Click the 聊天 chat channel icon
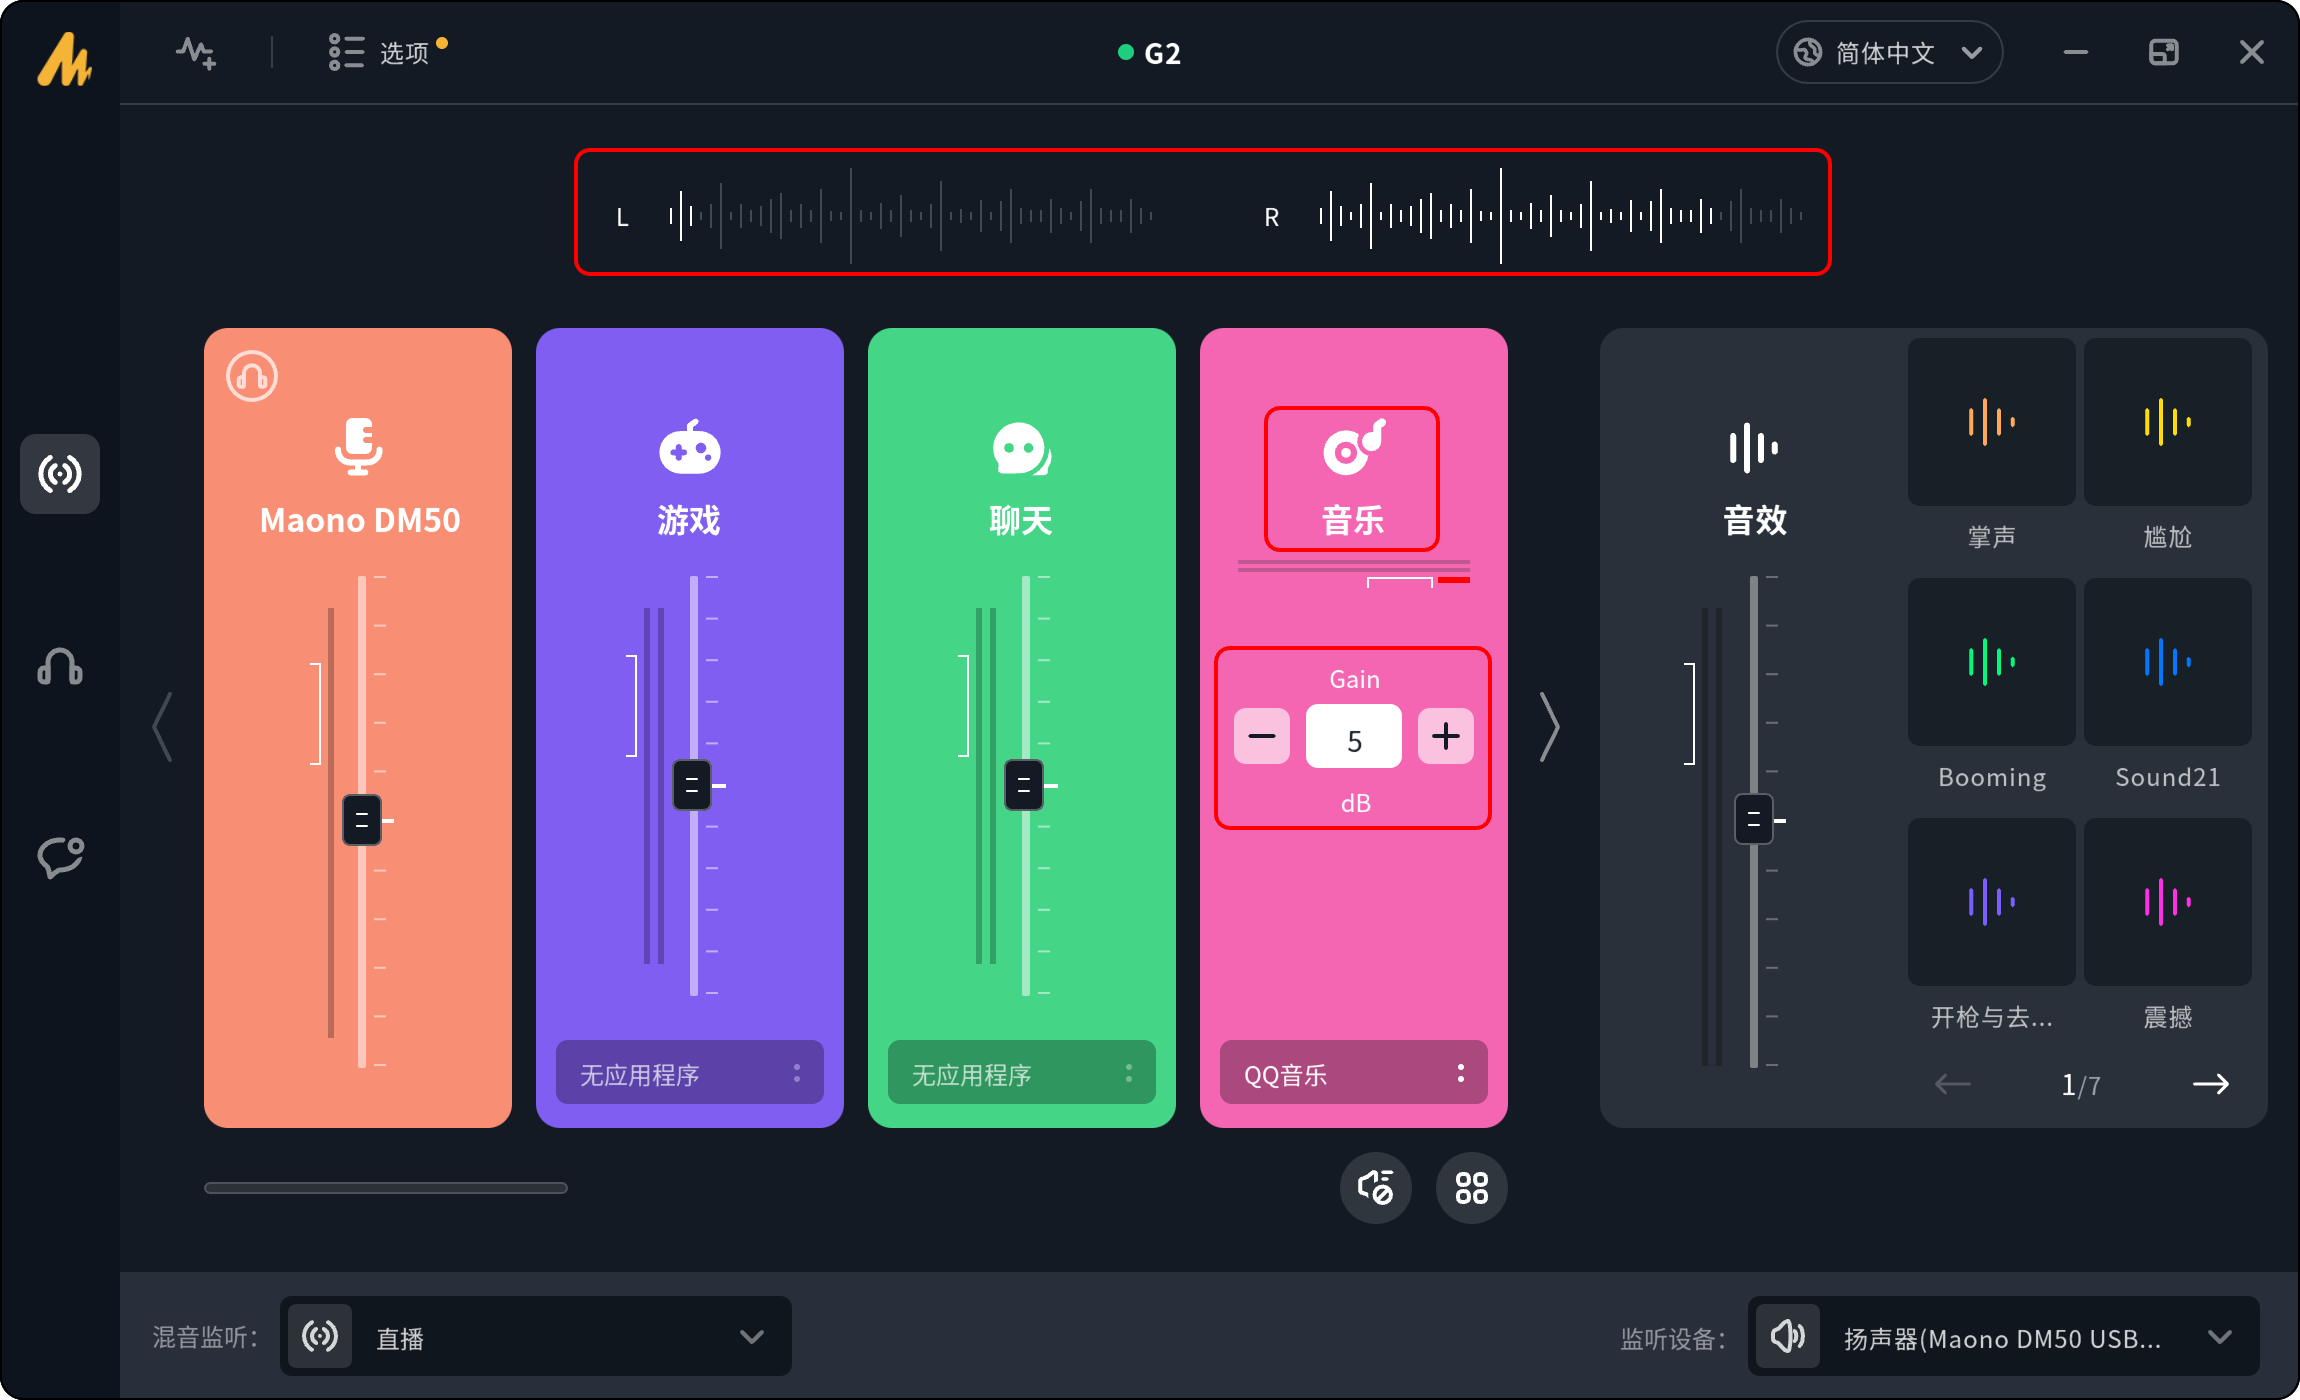Image resolution: width=2300 pixels, height=1400 pixels. tap(1021, 448)
